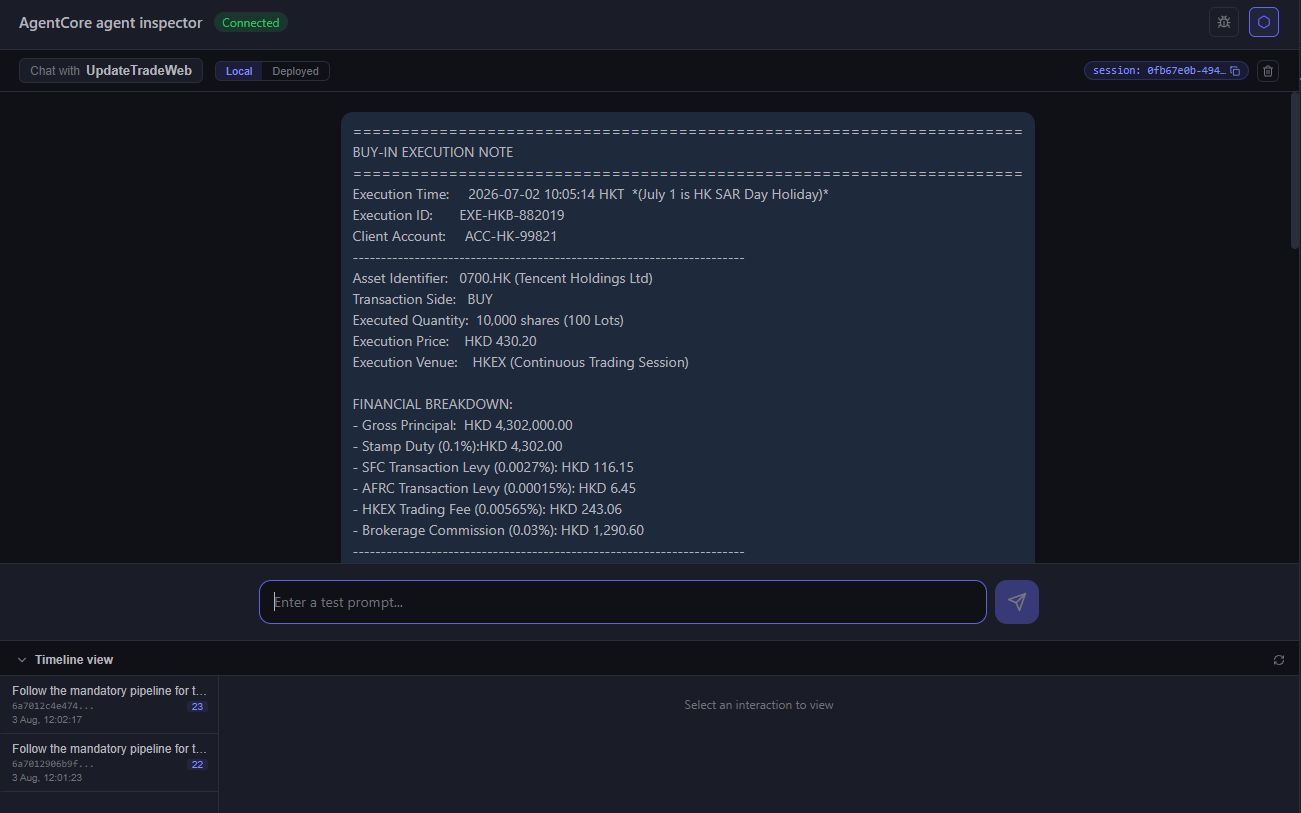Switch to Local mode
This screenshot has height=813, width=1301.
tap(239, 71)
